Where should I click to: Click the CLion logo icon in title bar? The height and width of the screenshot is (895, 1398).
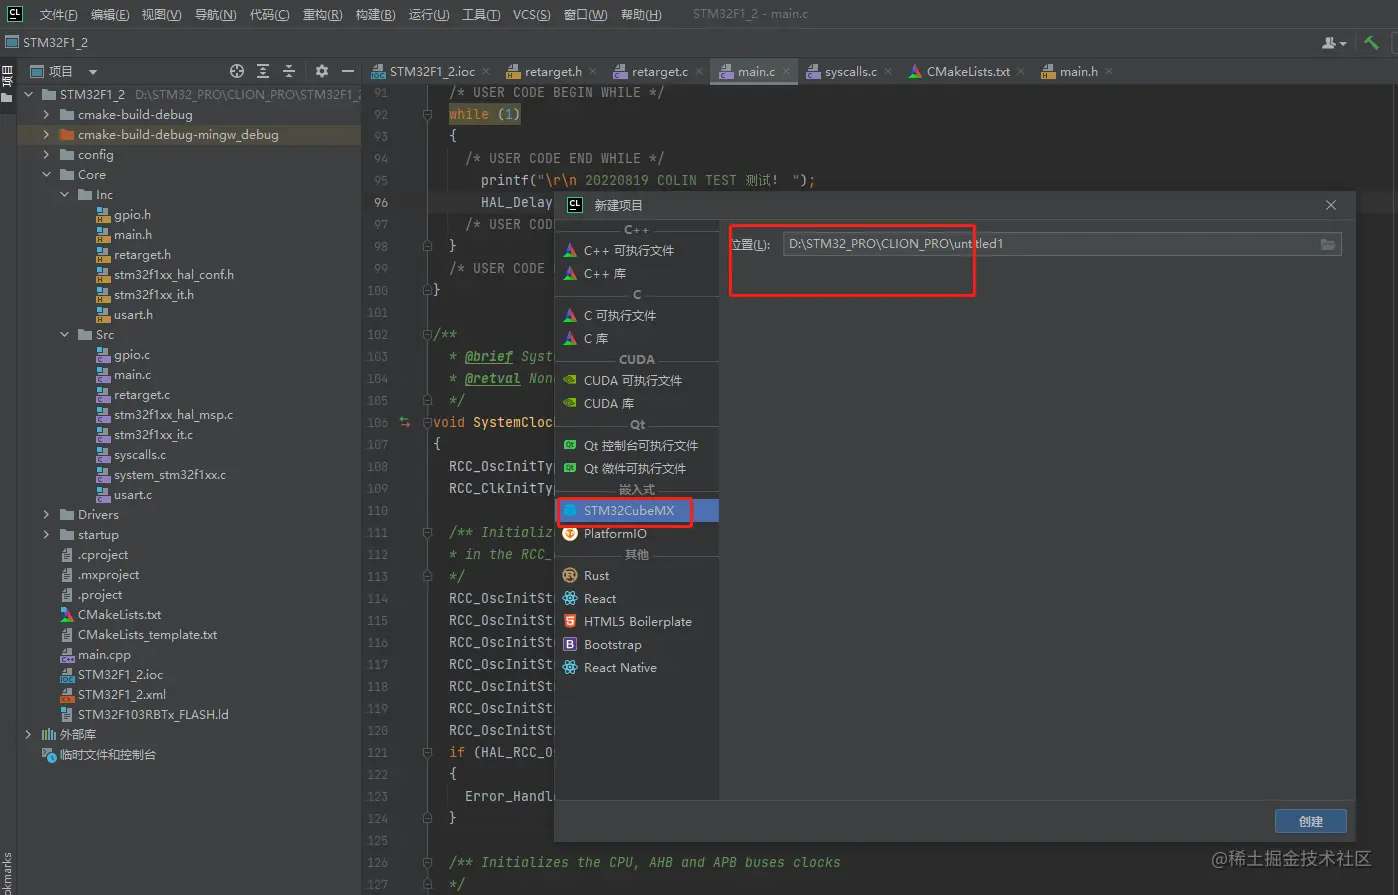coord(15,14)
